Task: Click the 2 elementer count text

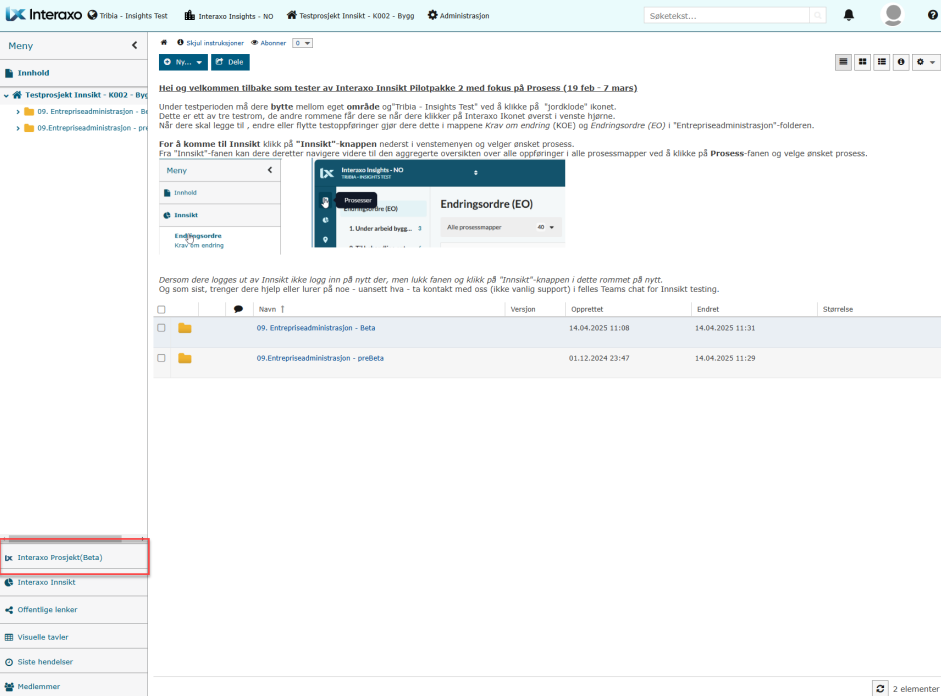Action: [x=916, y=689]
